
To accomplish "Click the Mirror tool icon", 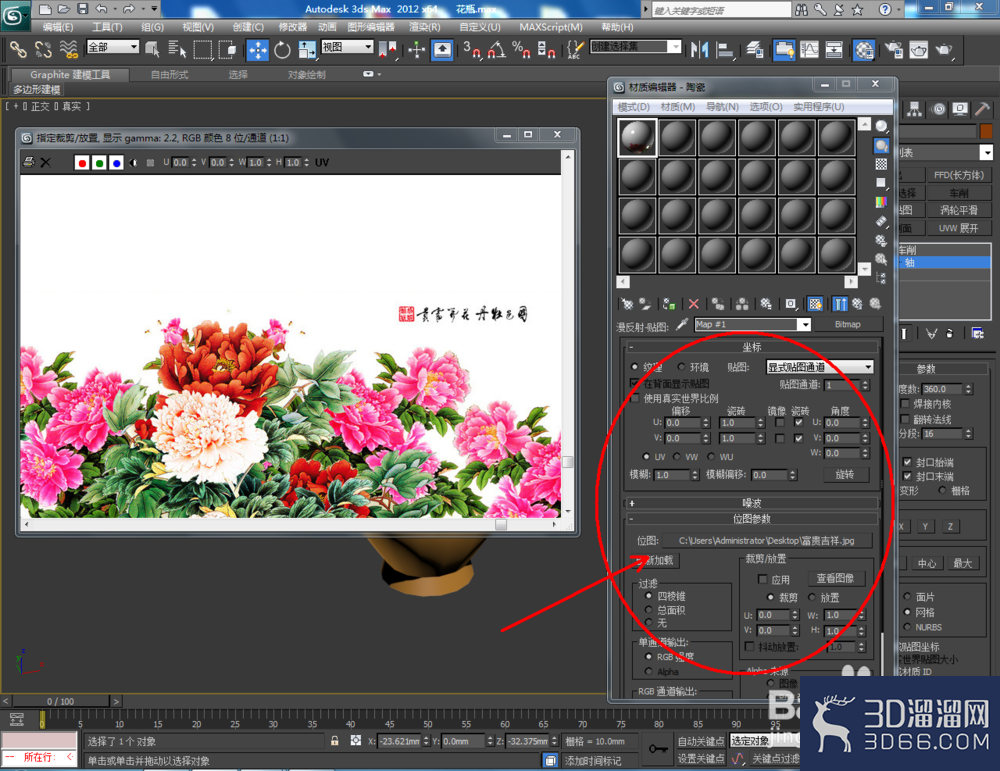I will click(700, 50).
